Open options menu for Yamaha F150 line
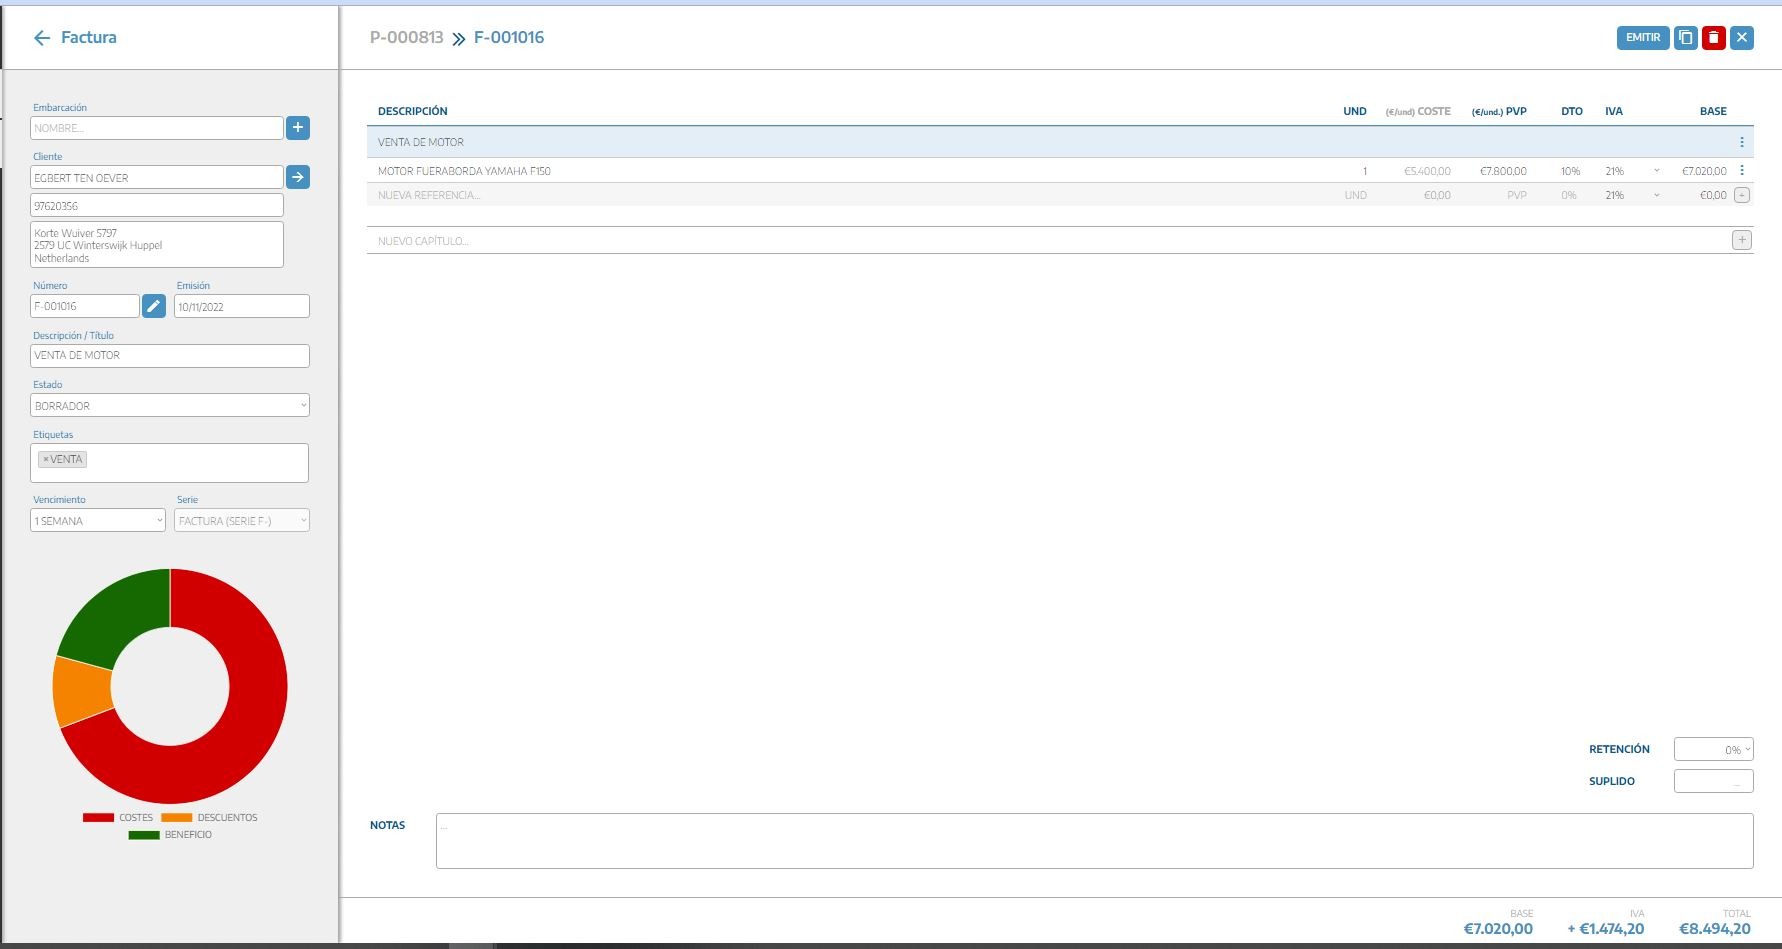The width and height of the screenshot is (1782, 949). point(1741,171)
